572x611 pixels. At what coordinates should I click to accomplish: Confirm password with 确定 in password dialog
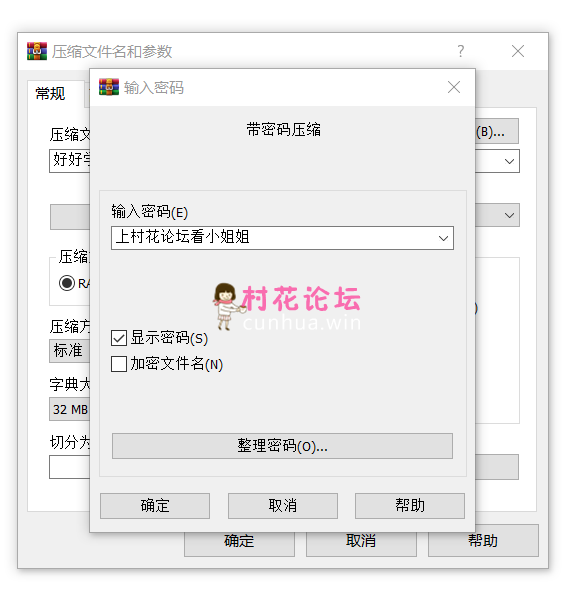pos(155,506)
